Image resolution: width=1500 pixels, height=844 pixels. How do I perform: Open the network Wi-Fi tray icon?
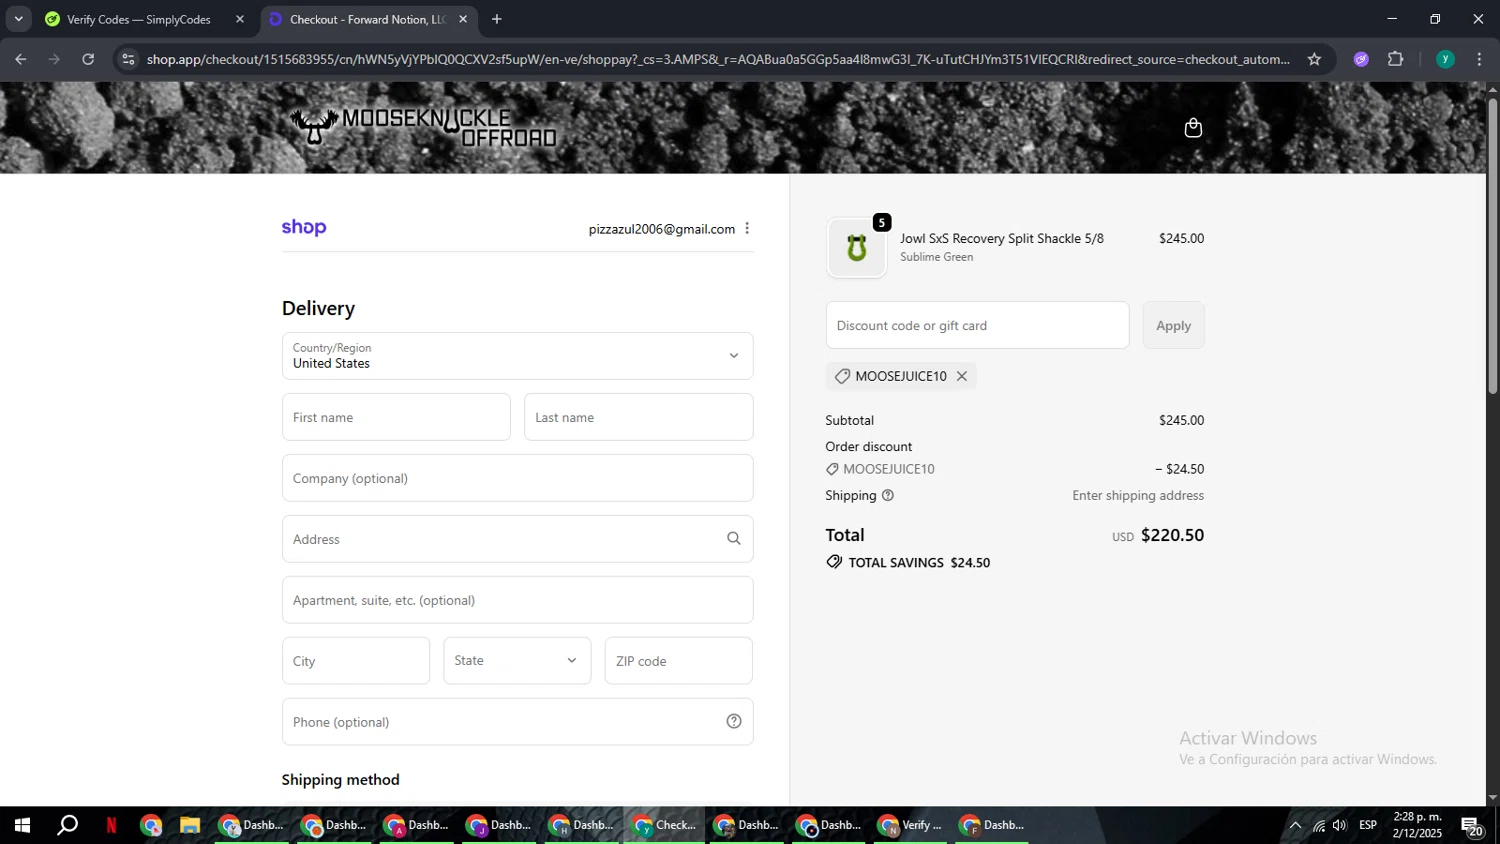tap(1319, 825)
